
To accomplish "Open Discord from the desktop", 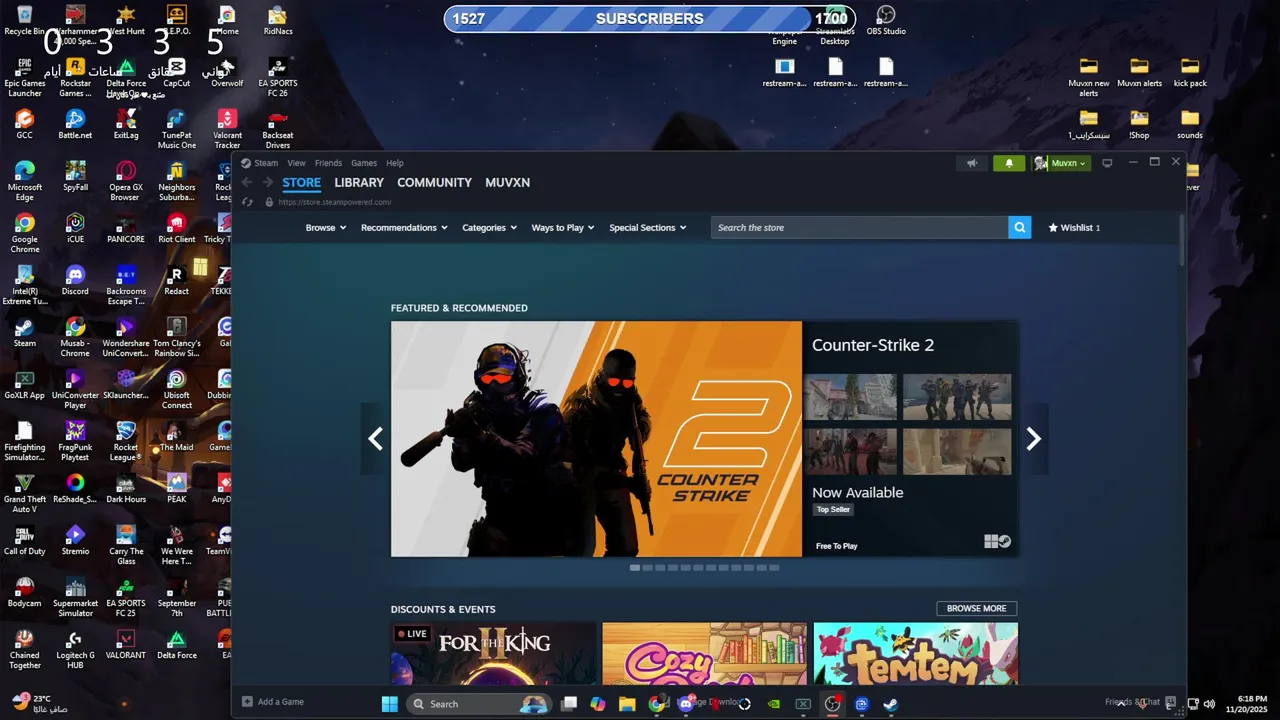I will (75, 279).
